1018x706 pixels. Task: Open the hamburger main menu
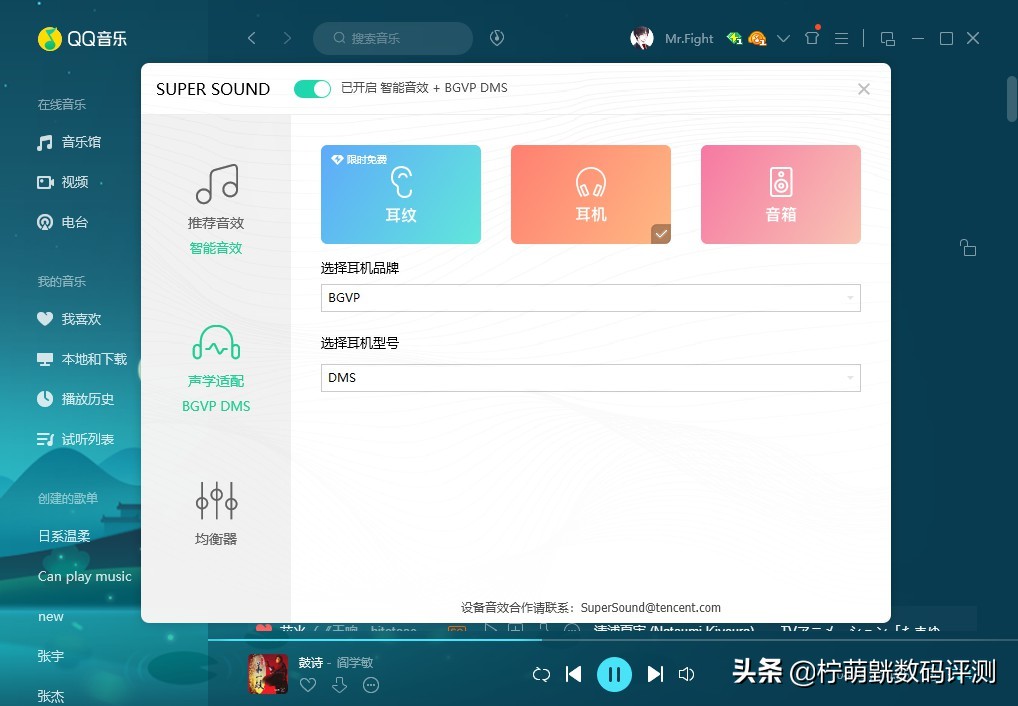pyautogui.click(x=841, y=38)
